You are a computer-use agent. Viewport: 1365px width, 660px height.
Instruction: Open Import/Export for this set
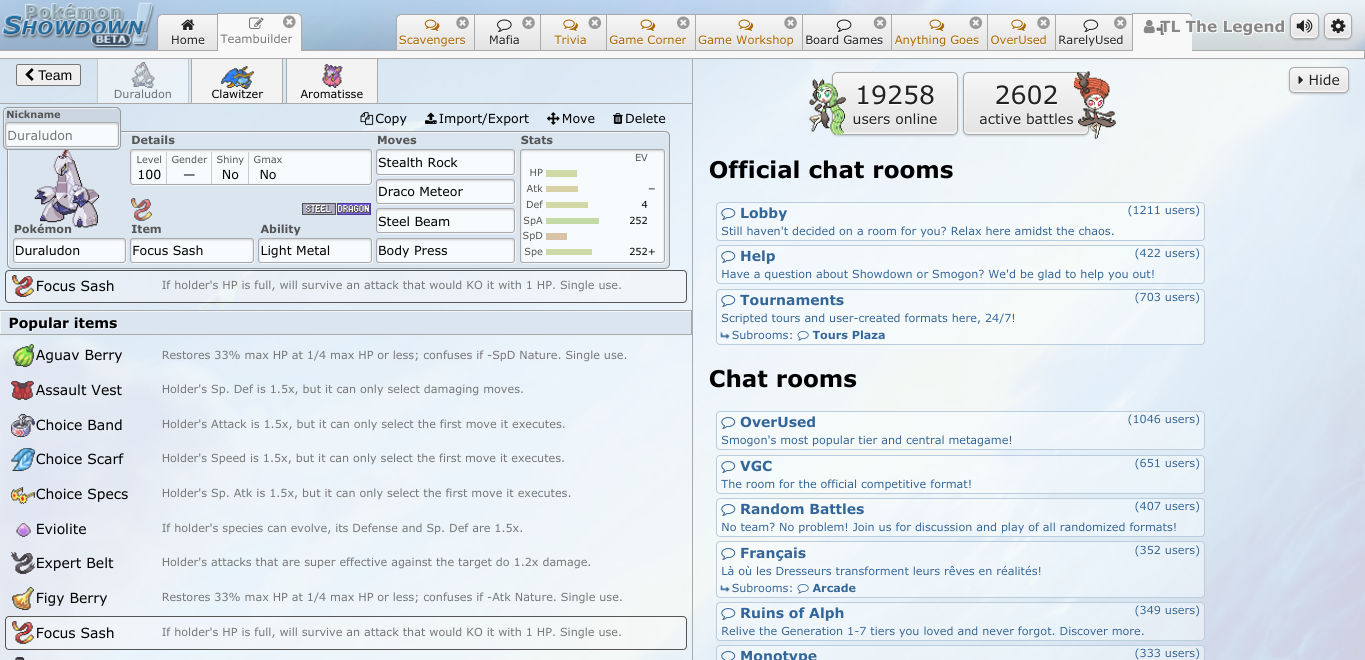coord(477,118)
